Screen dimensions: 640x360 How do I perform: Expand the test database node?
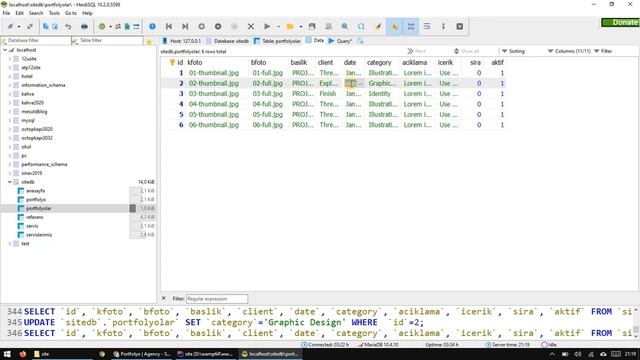tap(10, 244)
